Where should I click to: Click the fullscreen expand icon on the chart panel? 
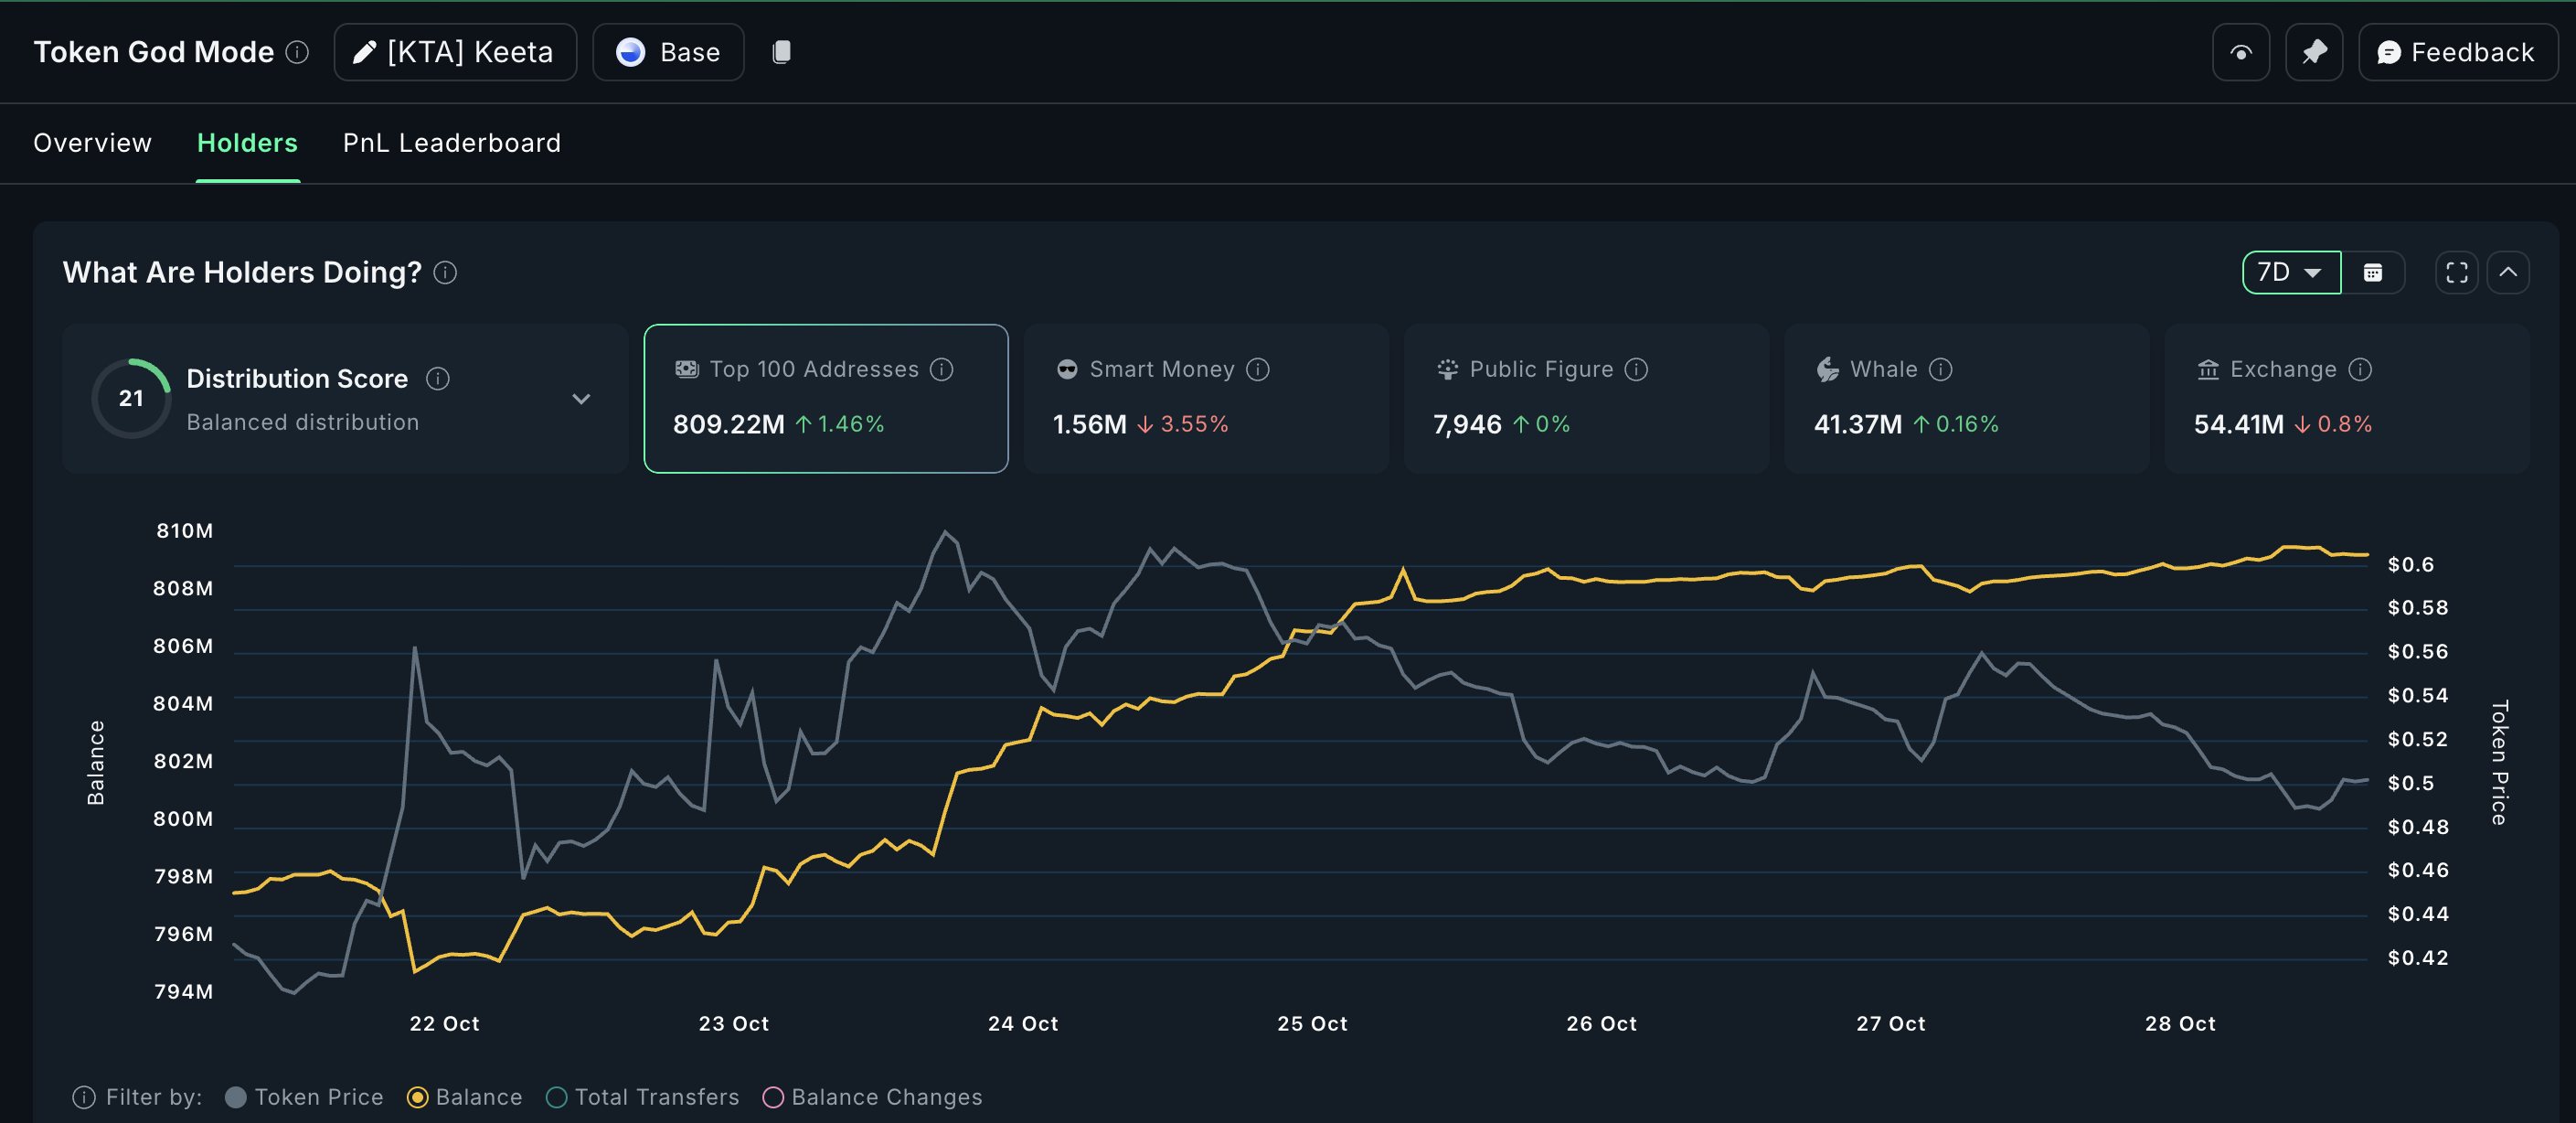[x=2457, y=272]
